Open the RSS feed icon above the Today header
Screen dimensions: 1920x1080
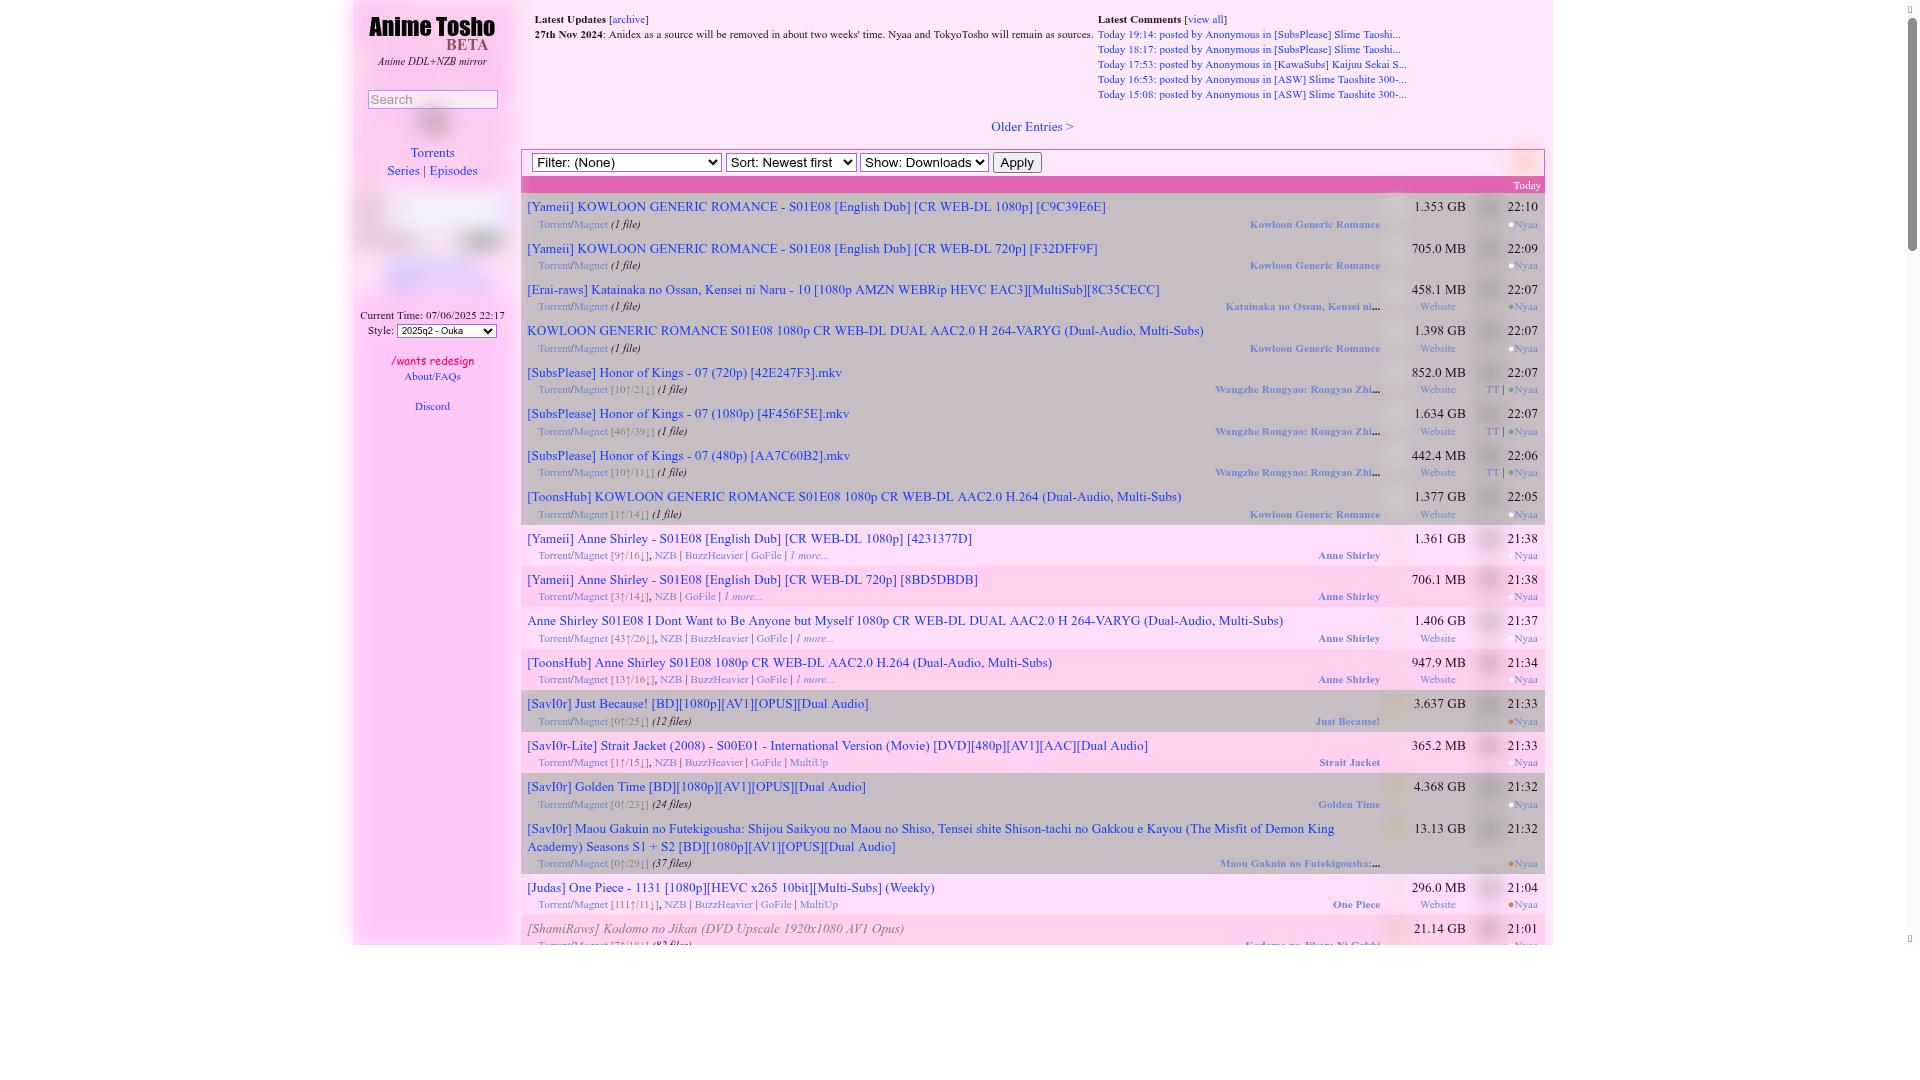click(1524, 162)
